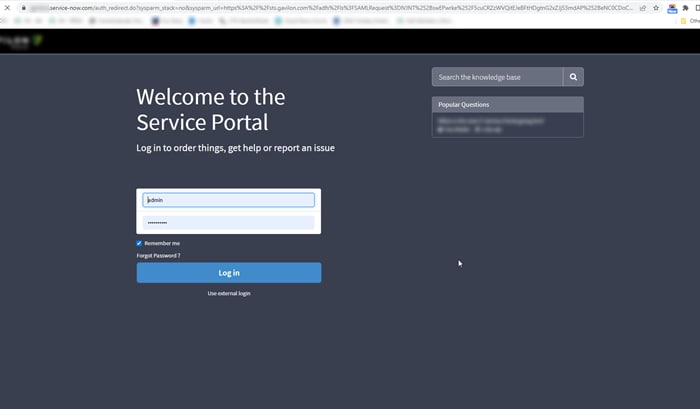Click the Popular Questions panel header
The width and height of the screenshot is (700, 409).
point(508,104)
